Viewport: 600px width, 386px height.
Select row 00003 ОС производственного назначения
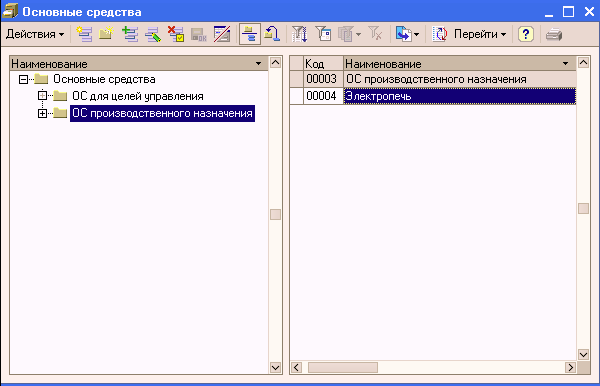coord(433,79)
